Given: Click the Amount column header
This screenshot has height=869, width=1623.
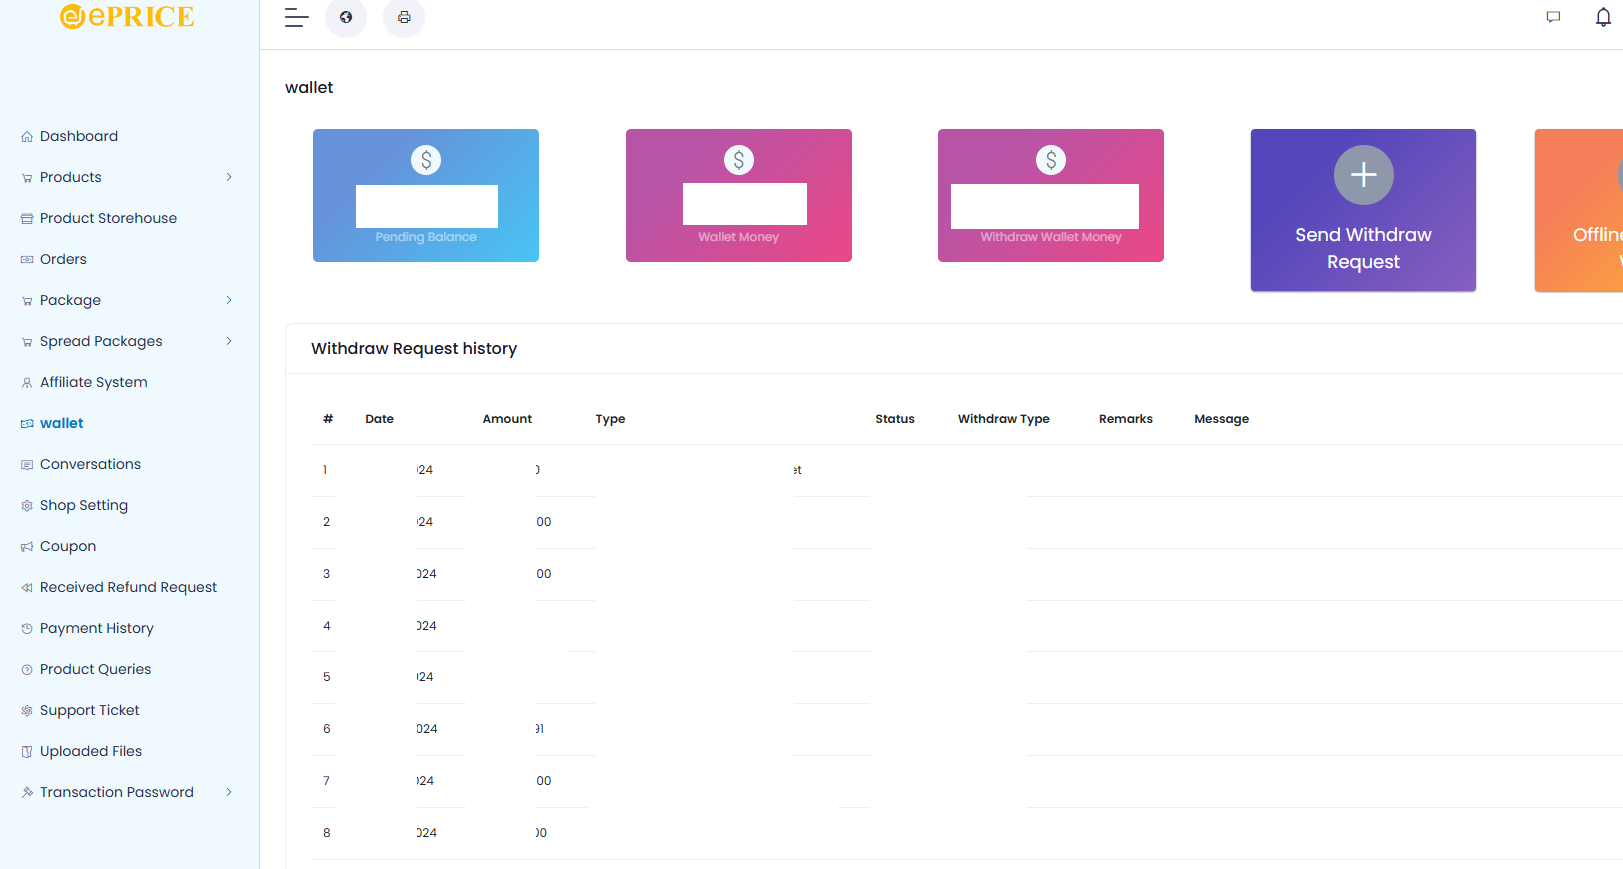Looking at the screenshot, I should (507, 419).
